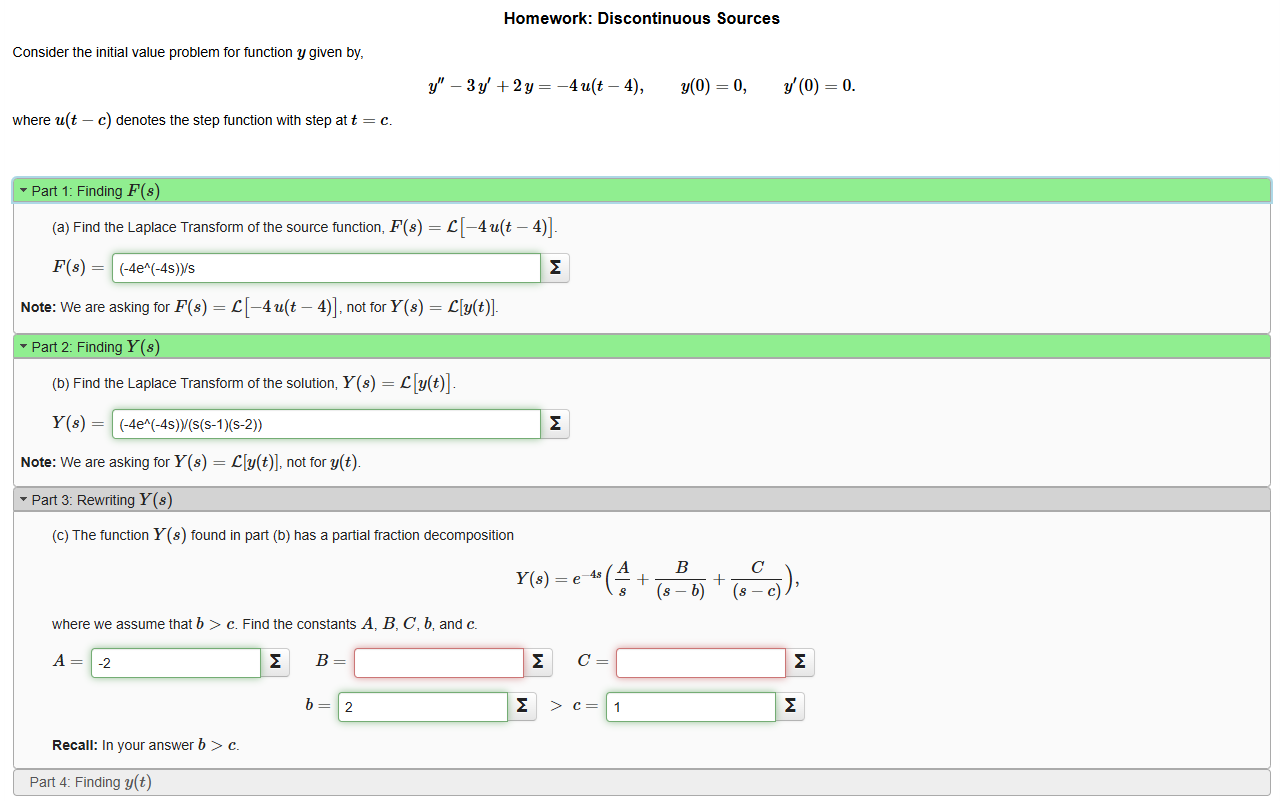Activate the sigma preview for constant C

tap(799, 662)
